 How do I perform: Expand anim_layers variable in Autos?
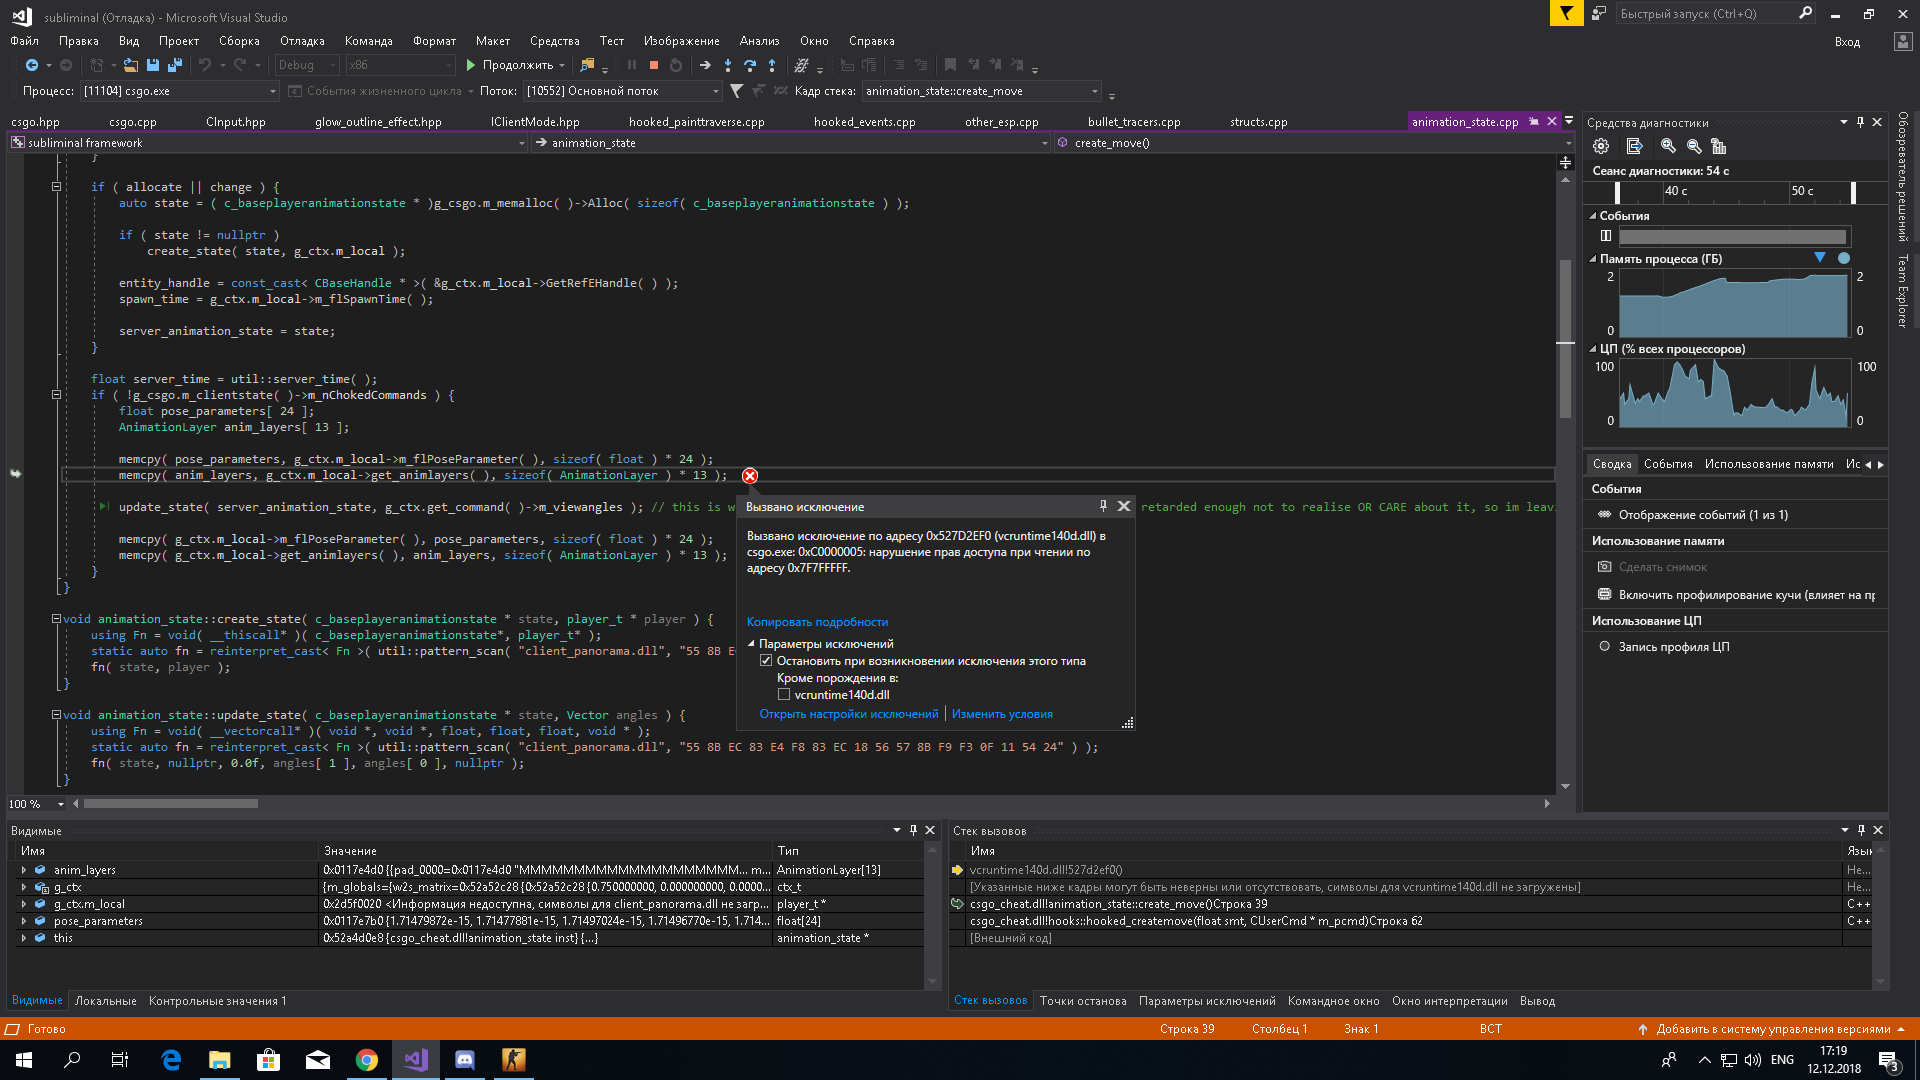click(24, 870)
